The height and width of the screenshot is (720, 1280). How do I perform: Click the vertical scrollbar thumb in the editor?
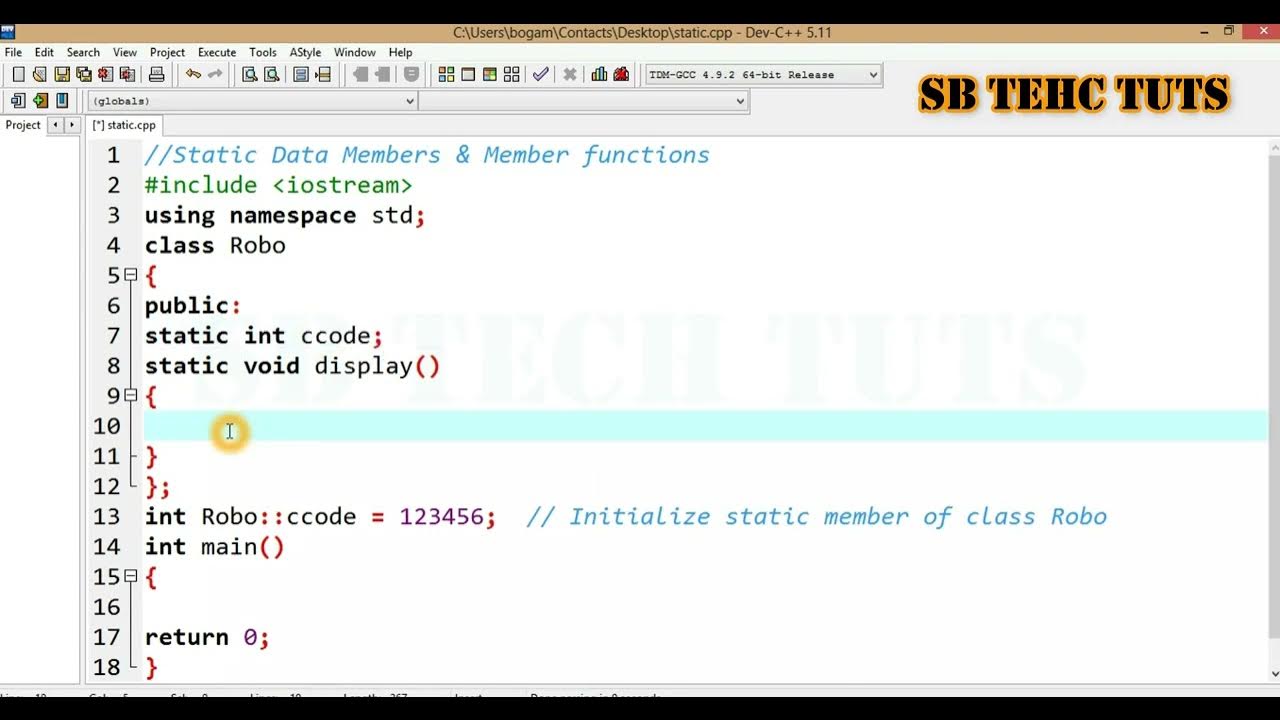pos(1274,397)
